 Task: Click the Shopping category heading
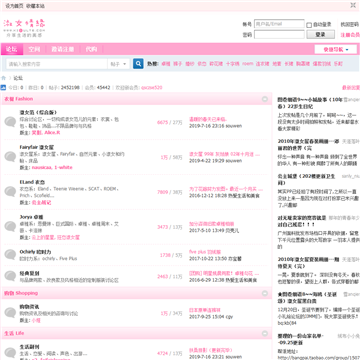click(21, 293)
